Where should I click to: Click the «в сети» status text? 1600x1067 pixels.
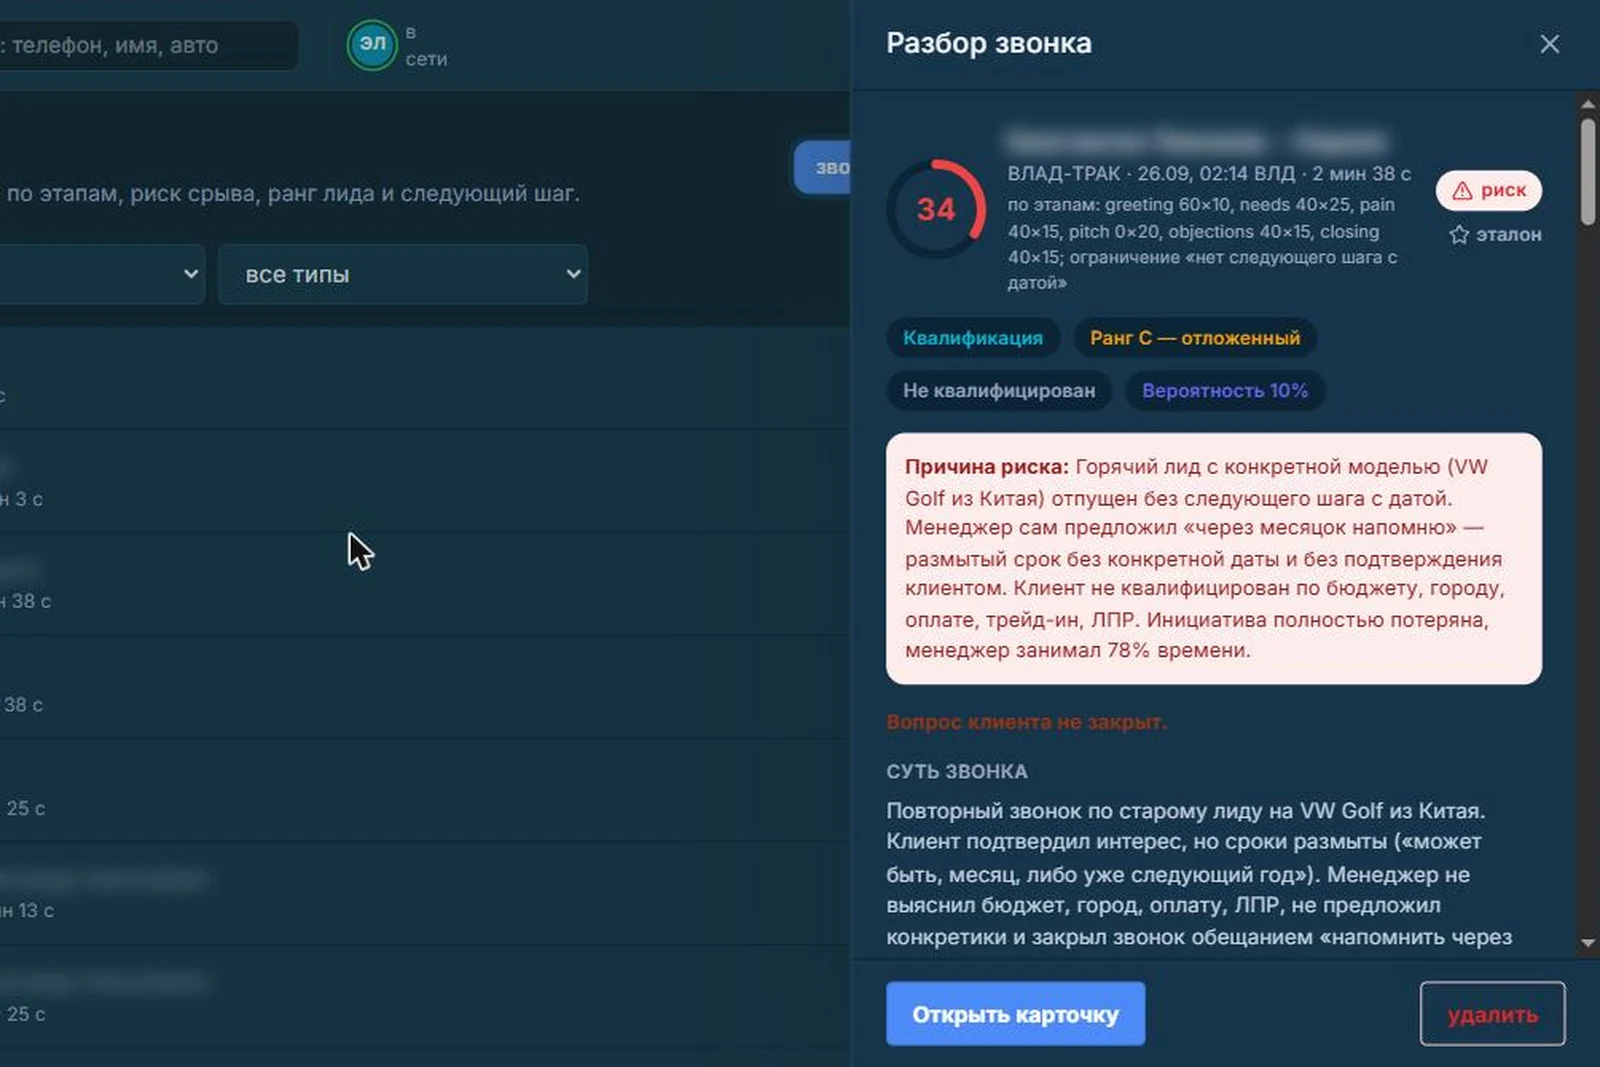426,46
